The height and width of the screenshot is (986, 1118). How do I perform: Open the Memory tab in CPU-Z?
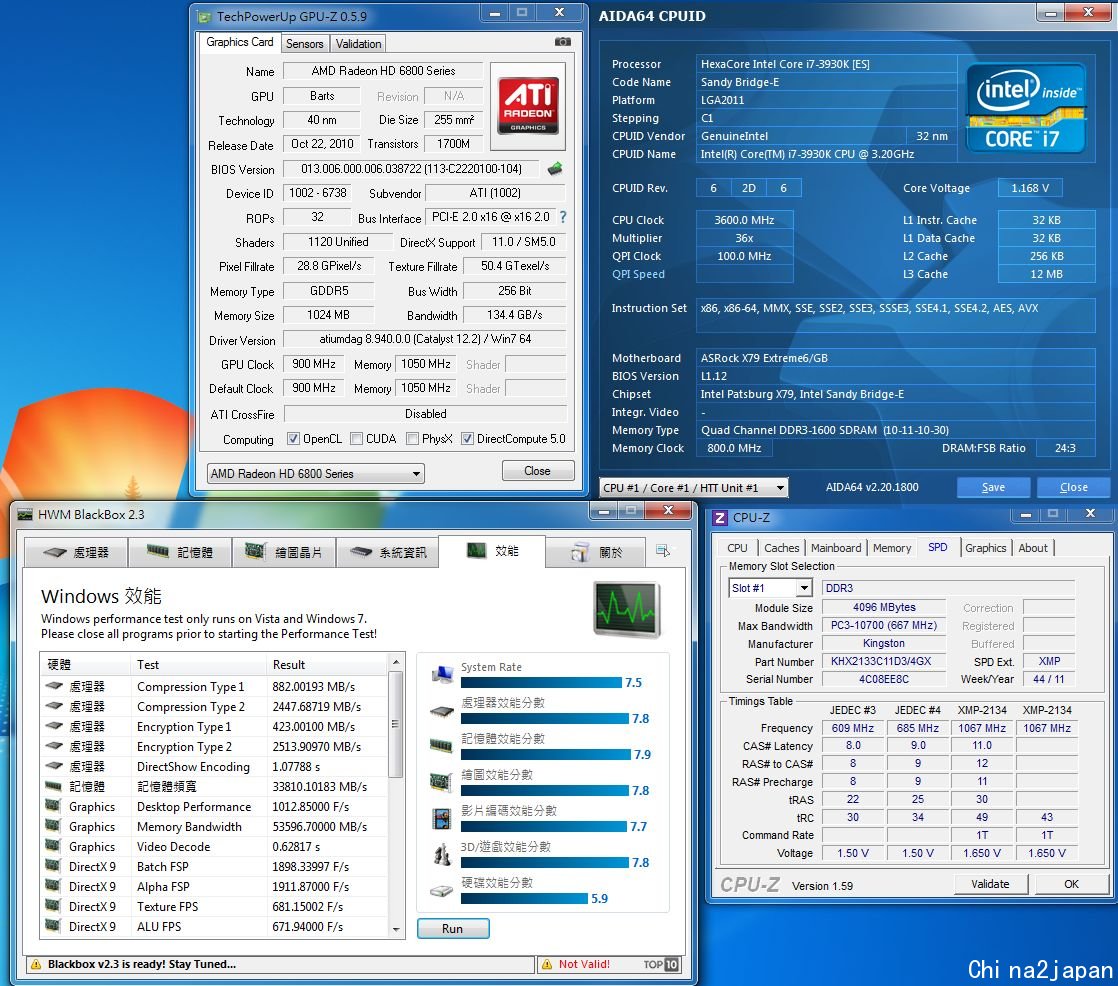[x=891, y=548]
